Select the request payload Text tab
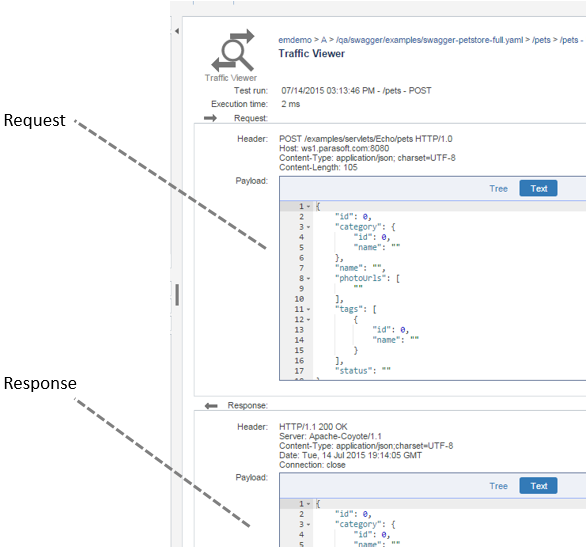 tap(539, 188)
